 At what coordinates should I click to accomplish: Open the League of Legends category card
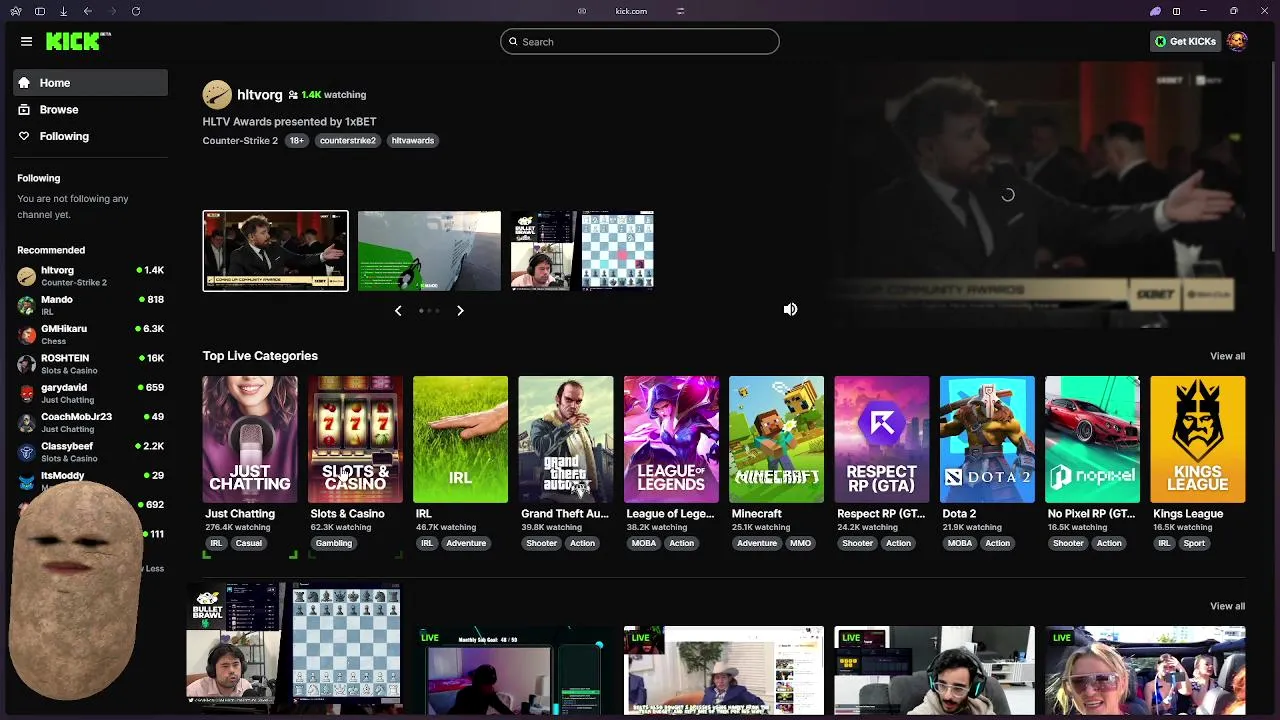[x=671, y=439]
